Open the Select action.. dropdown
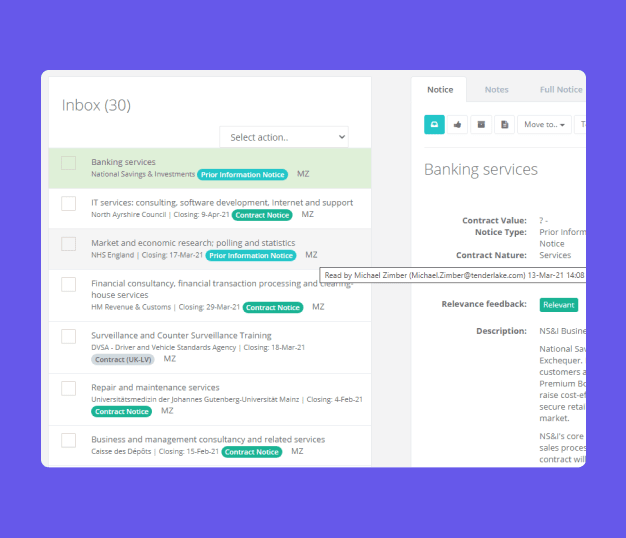 tap(284, 137)
